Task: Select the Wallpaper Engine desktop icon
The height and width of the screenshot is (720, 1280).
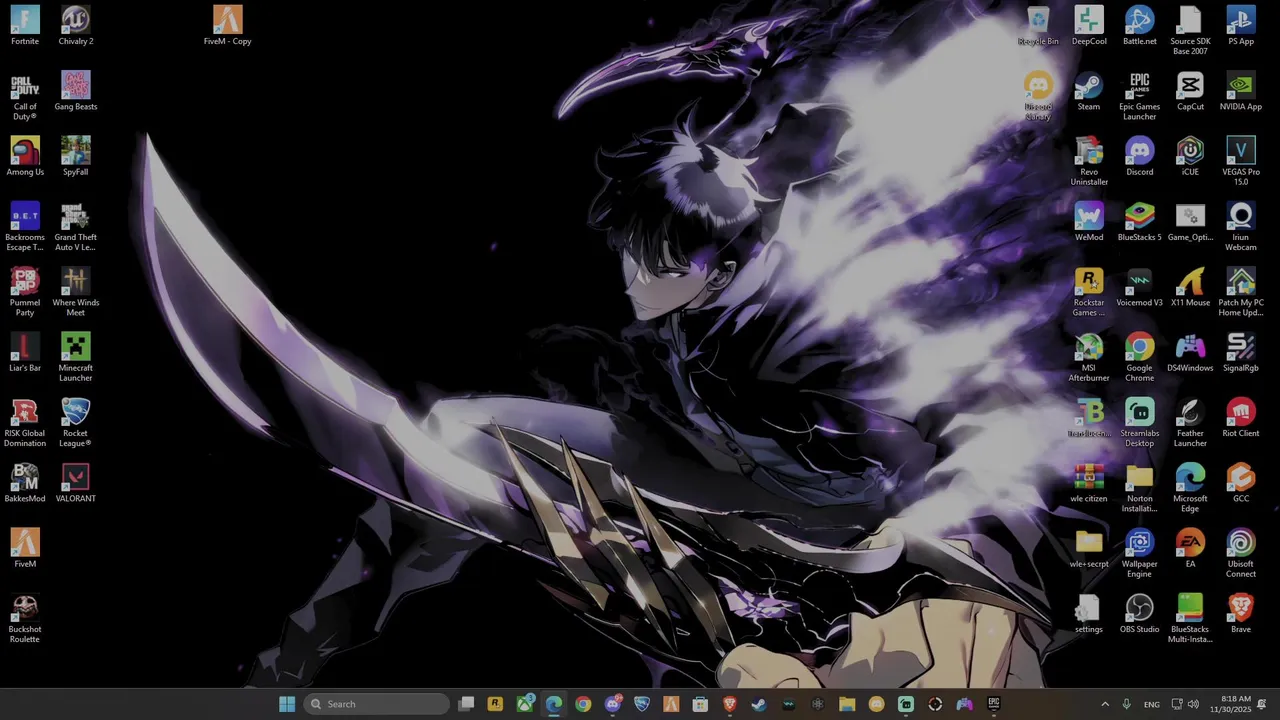Action: coord(1140,553)
